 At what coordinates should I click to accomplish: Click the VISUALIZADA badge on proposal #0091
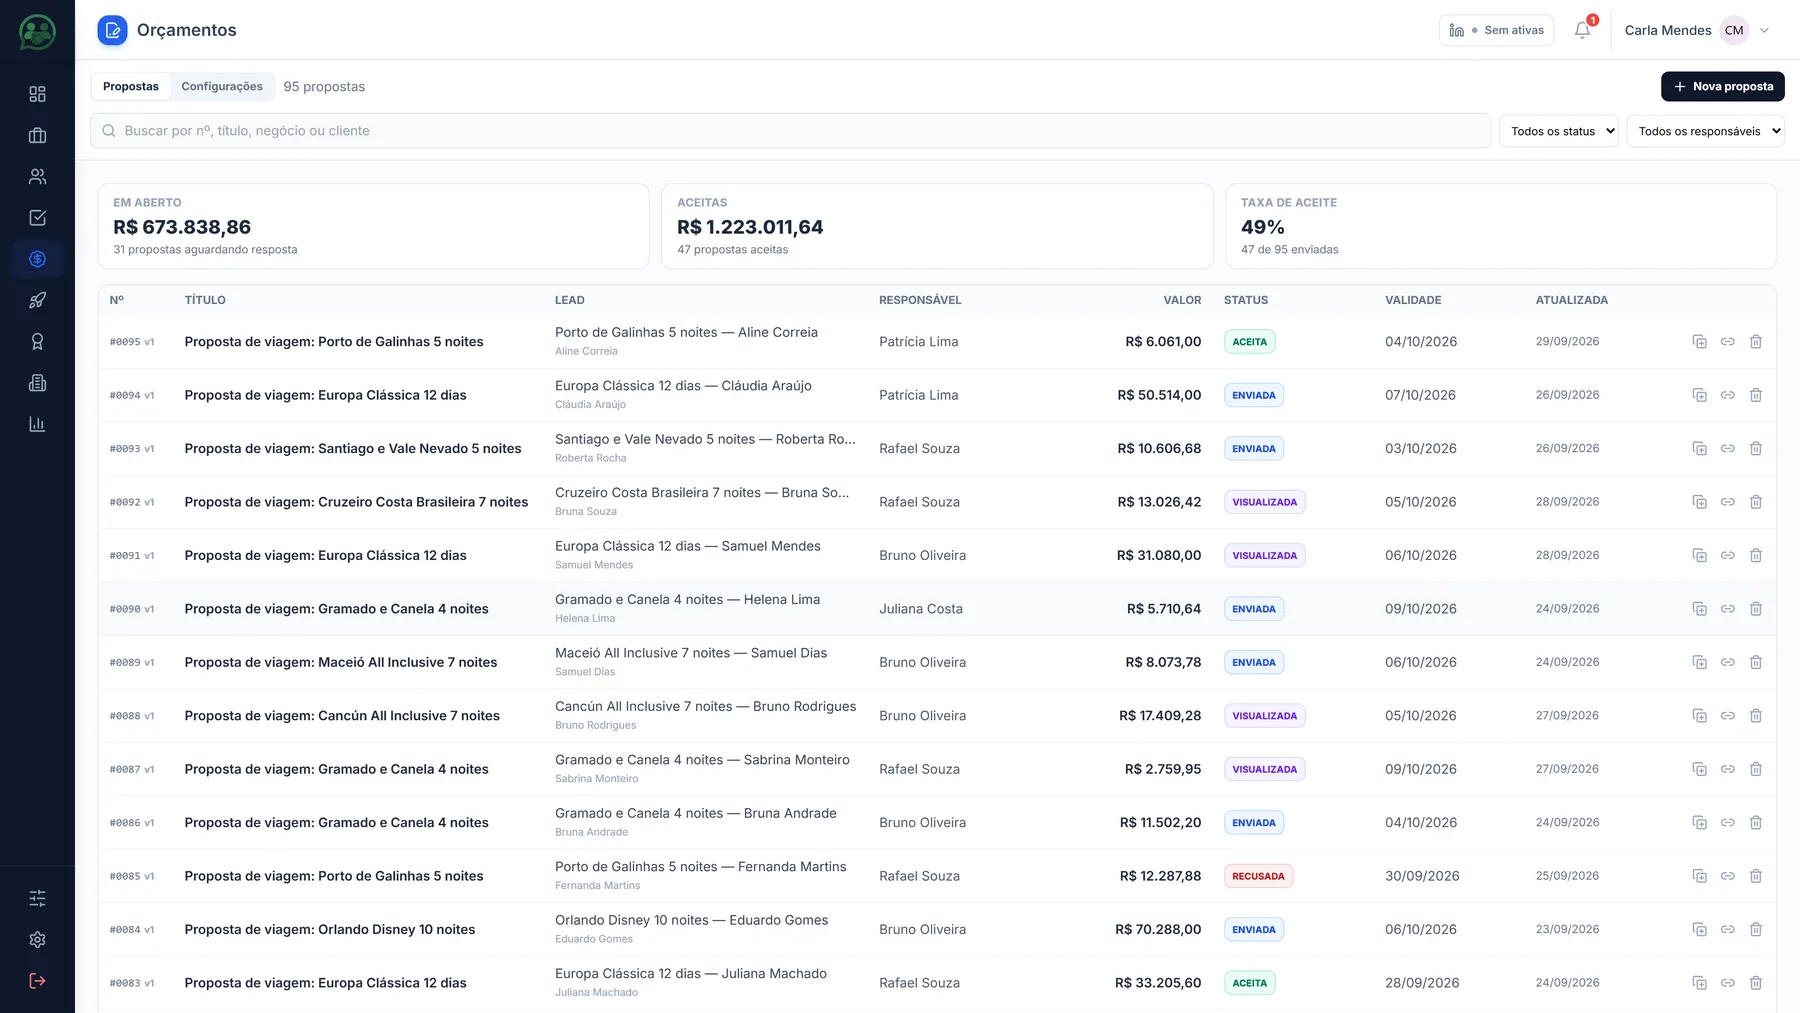pos(1264,555)
